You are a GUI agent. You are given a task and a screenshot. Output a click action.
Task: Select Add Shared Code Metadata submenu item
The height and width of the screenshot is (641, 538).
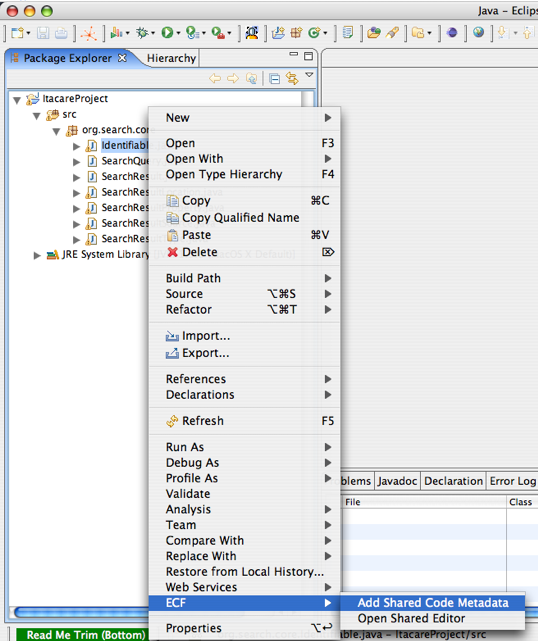pyautogui.click(x=433, y=603)
